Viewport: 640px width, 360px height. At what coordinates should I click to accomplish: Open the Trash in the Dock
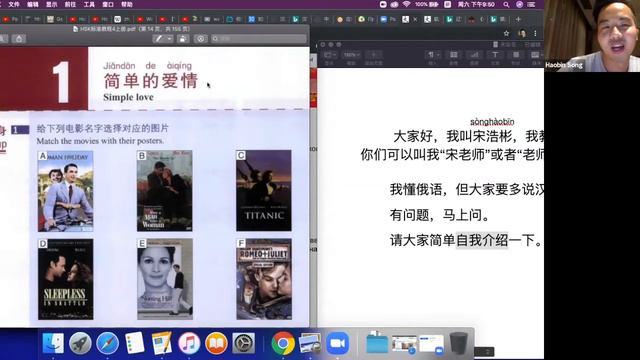pyautogui.click(x=458, y=343)
